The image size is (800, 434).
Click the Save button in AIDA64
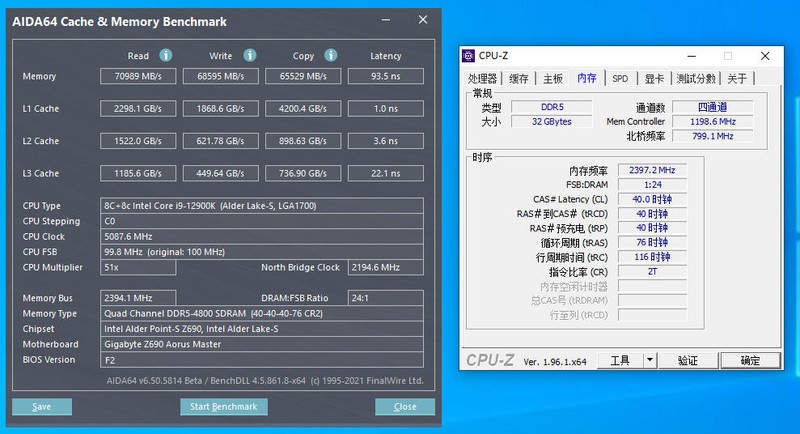[x=42, y=406]
